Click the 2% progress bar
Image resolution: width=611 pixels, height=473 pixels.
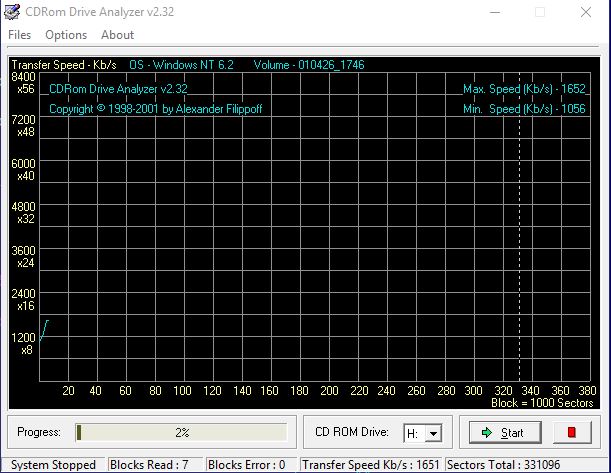[x=181, y=433]
